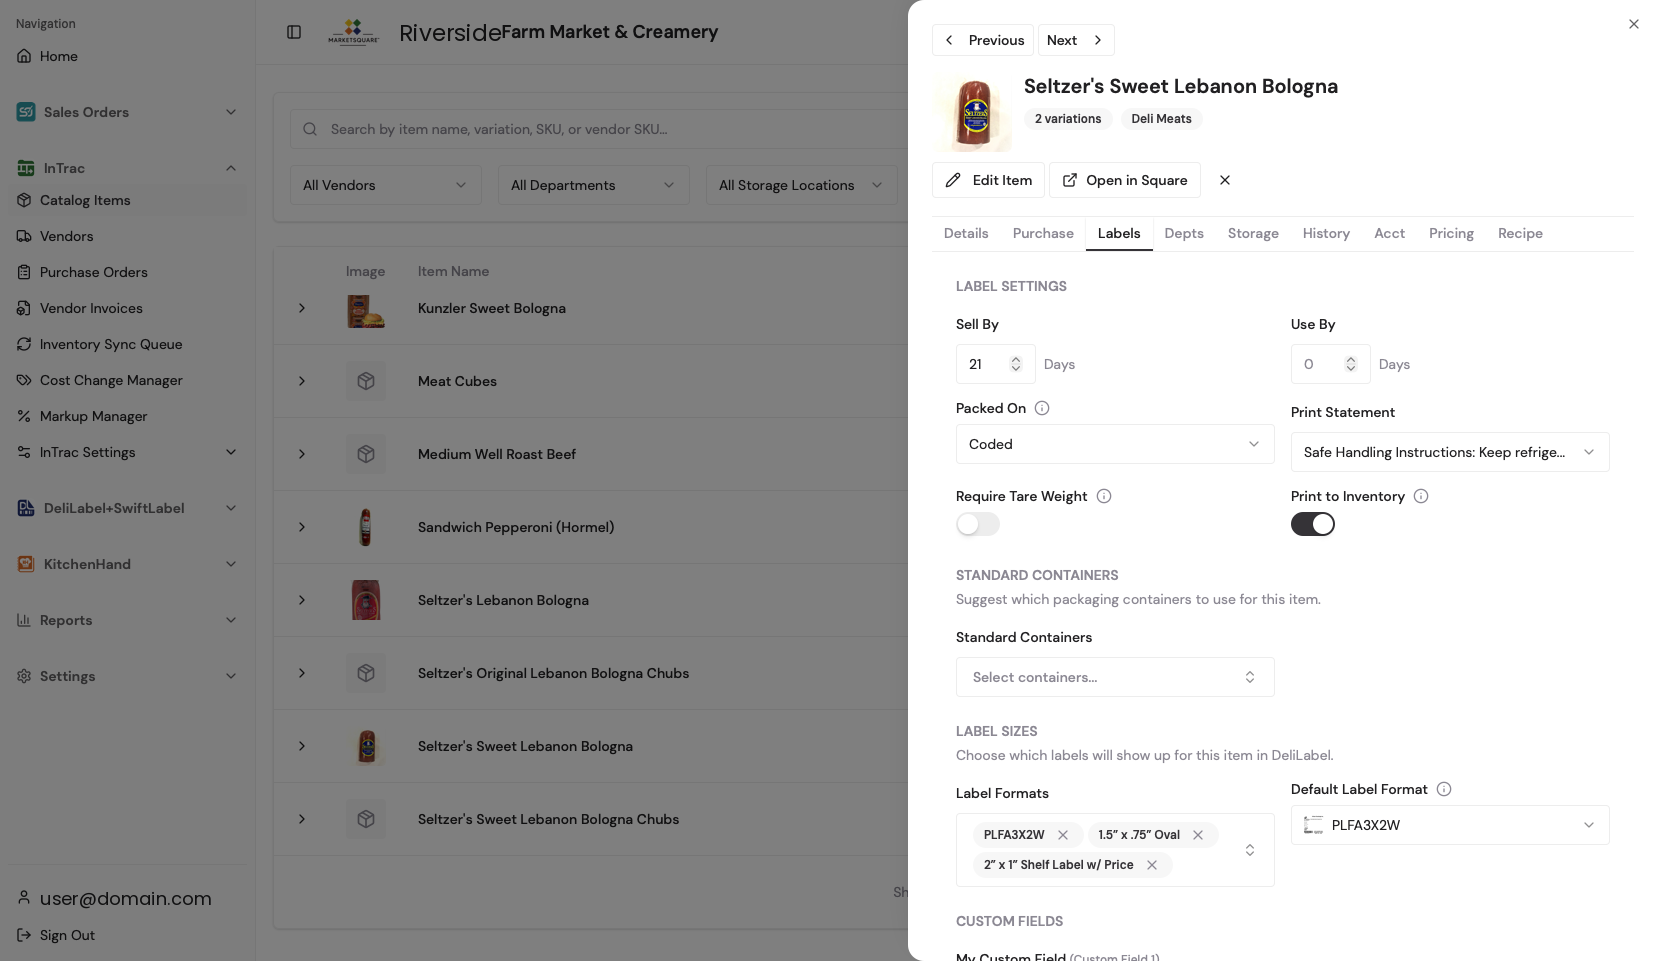
Task: Open the All Storage Locations dropdown
Action: coord(802,185)
